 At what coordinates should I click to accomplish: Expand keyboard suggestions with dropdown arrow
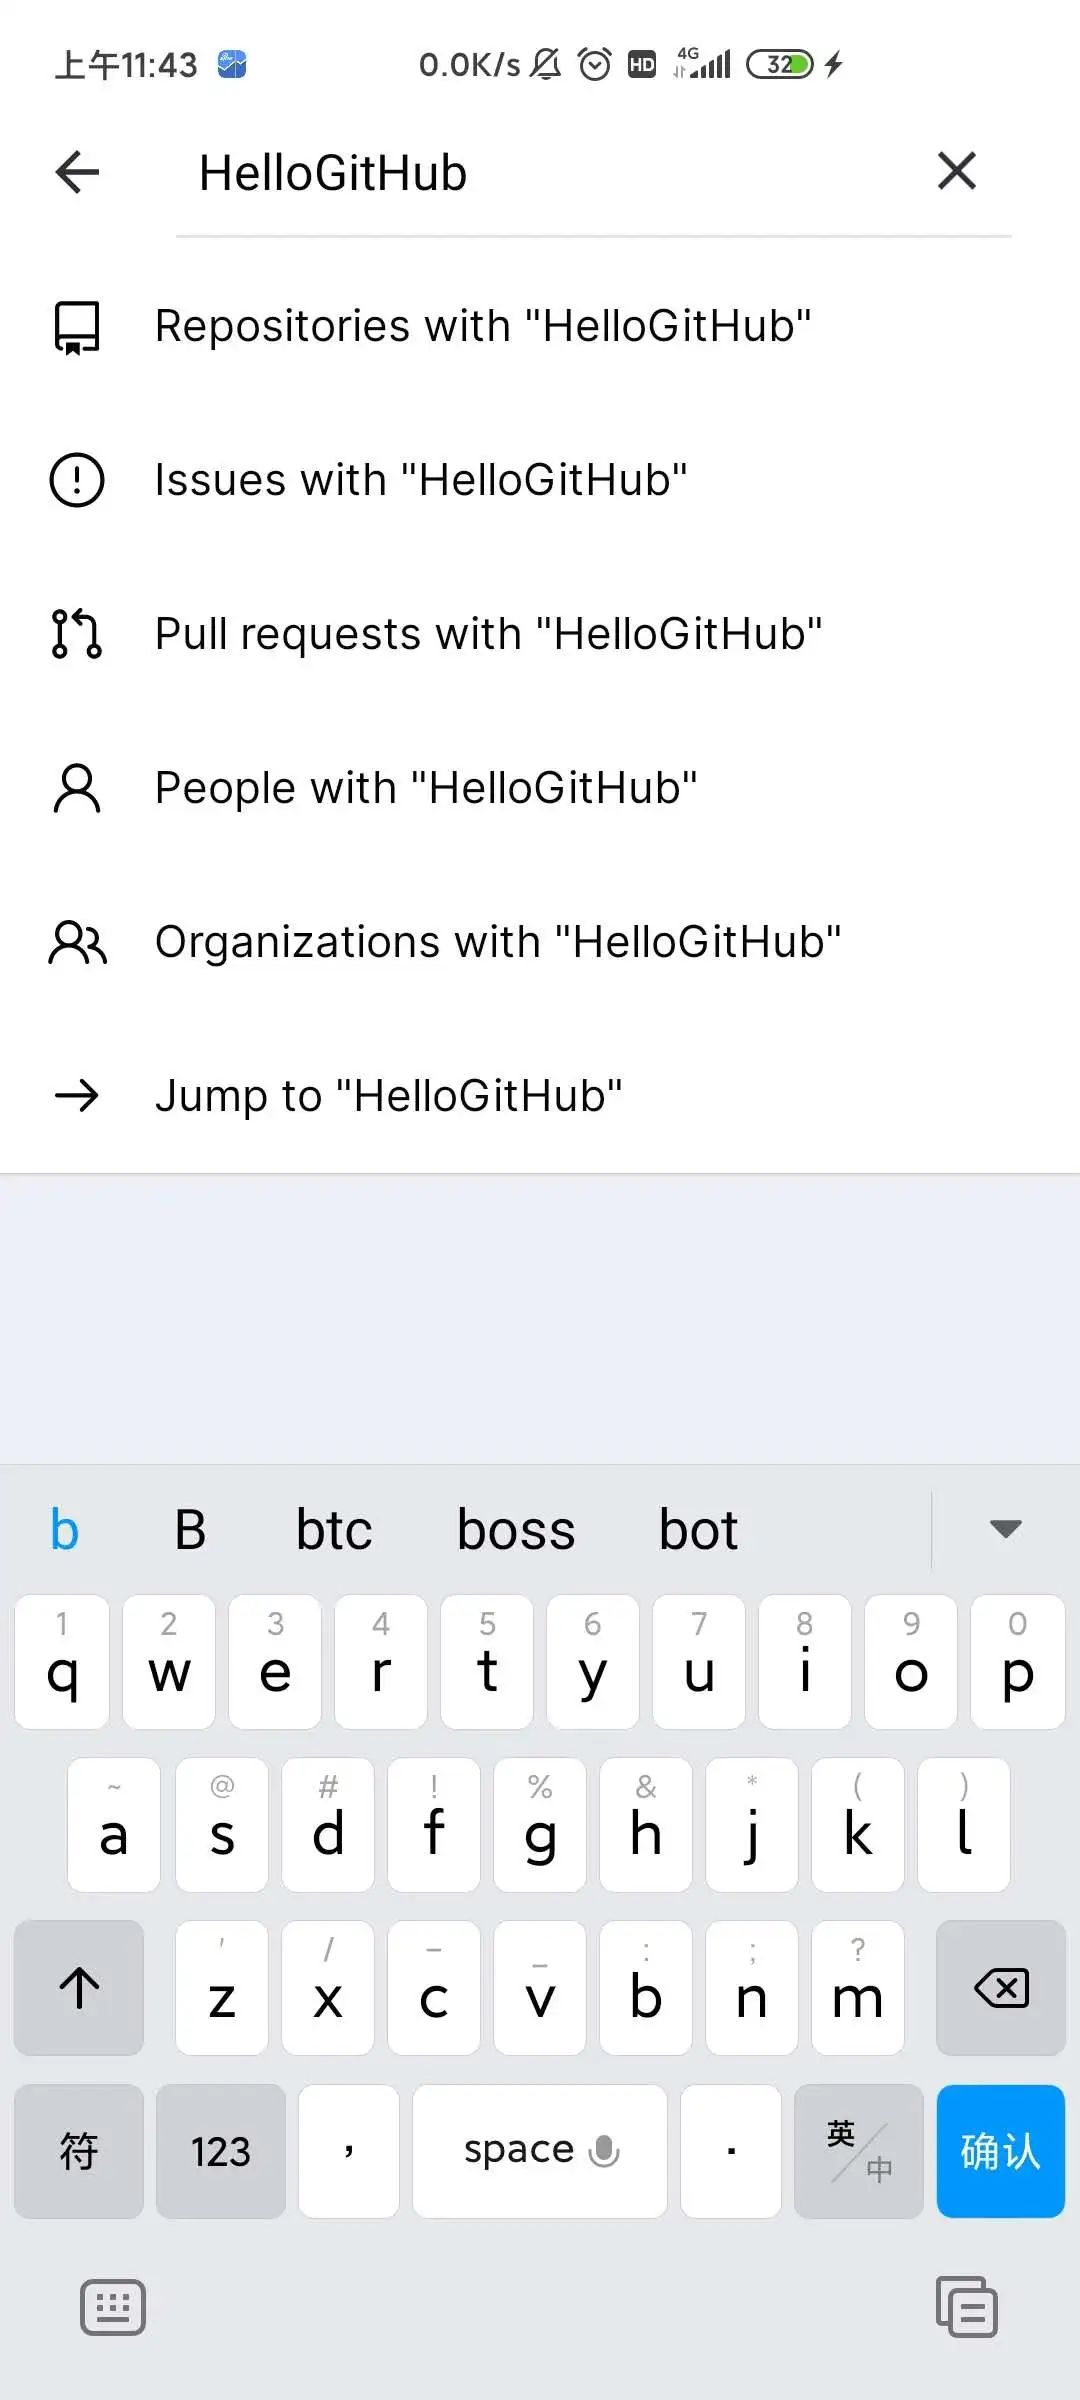click(x=1005, y=1528)
